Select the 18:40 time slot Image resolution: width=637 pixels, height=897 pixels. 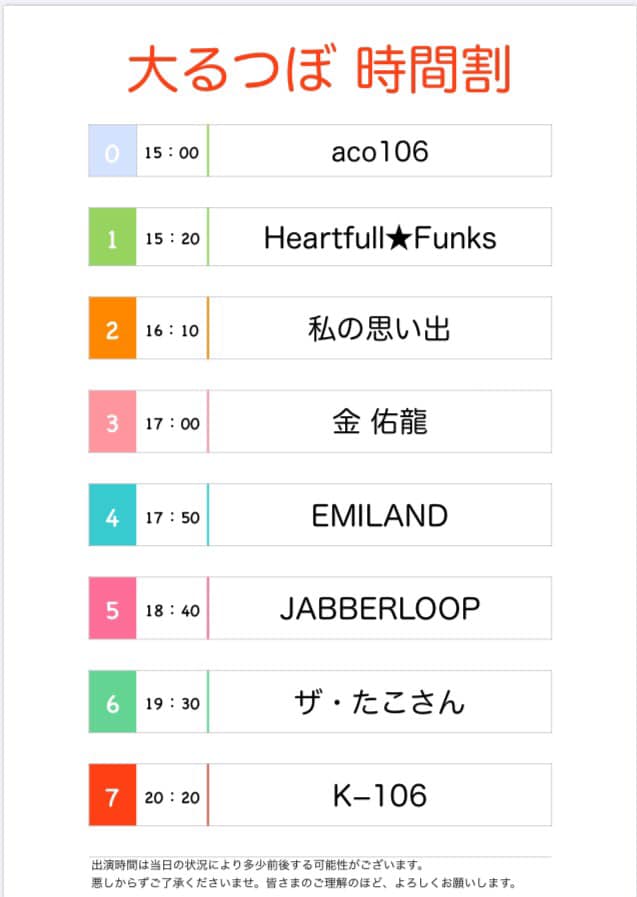point(172,609)
